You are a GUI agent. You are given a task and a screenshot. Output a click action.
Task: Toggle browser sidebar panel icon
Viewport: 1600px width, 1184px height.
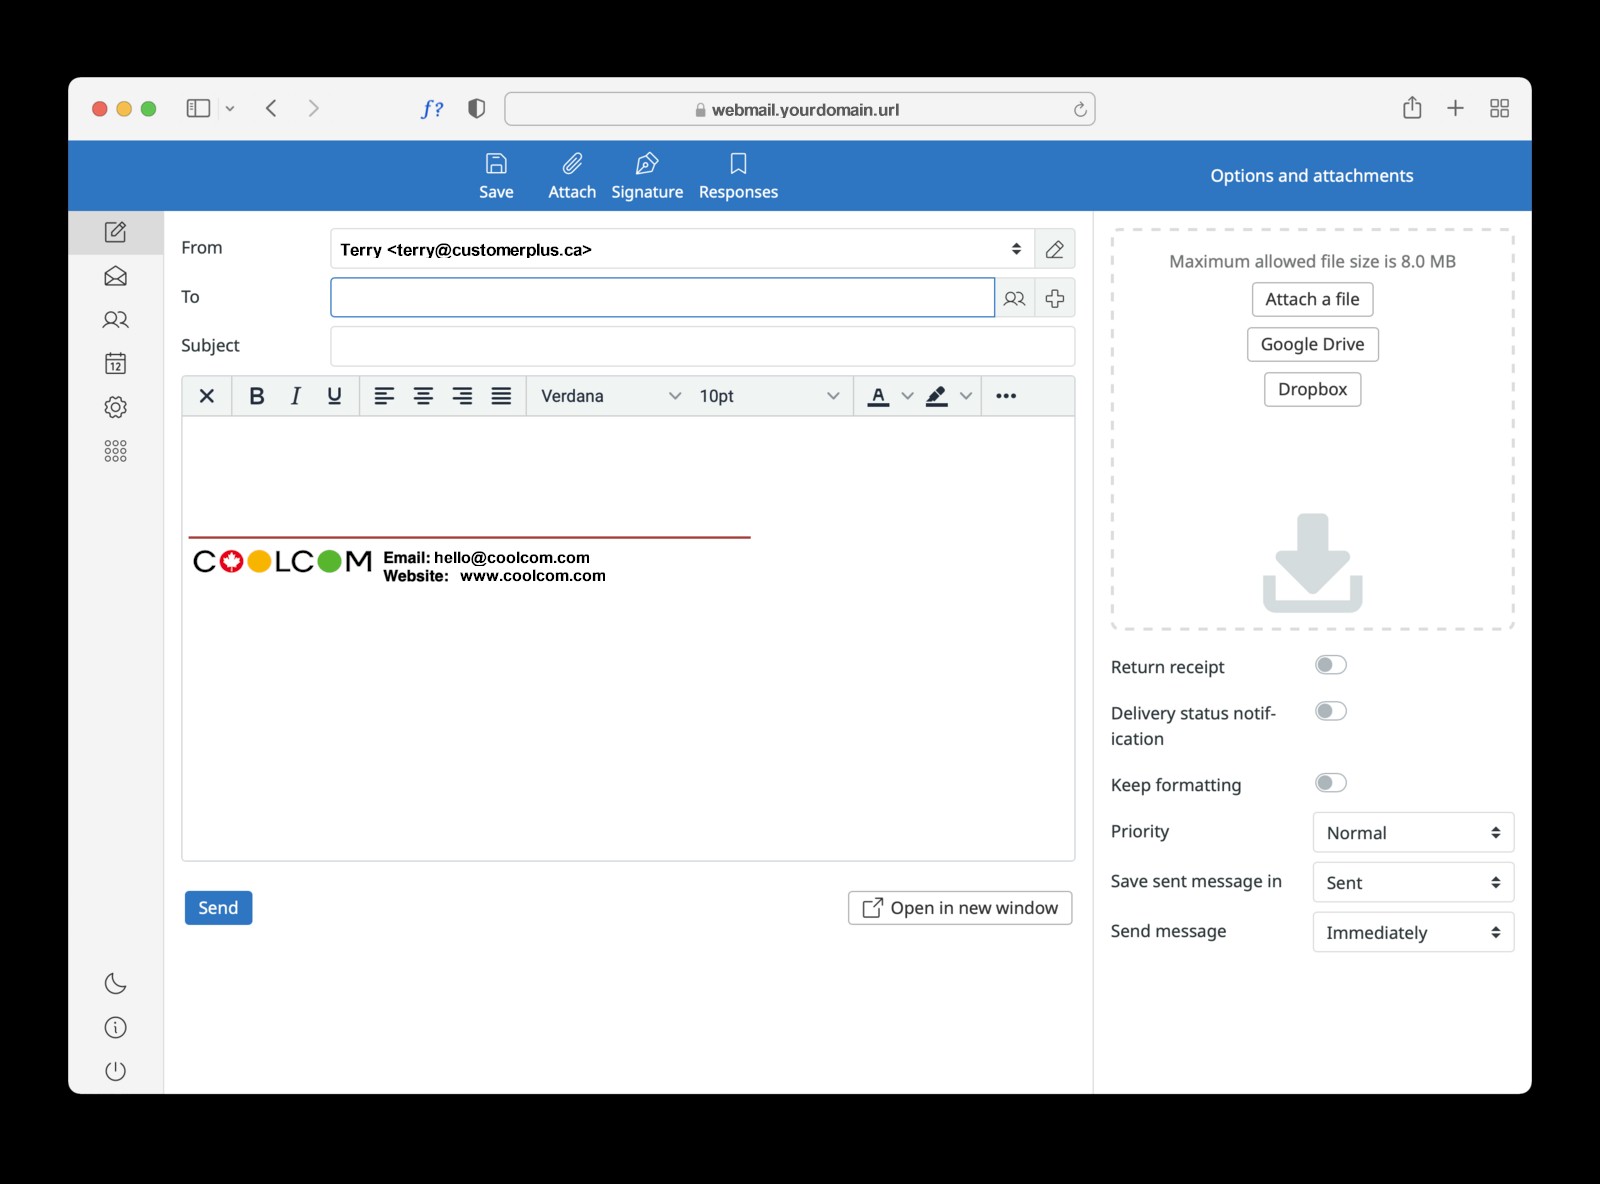pyautogui.click(x=198, y=108)
